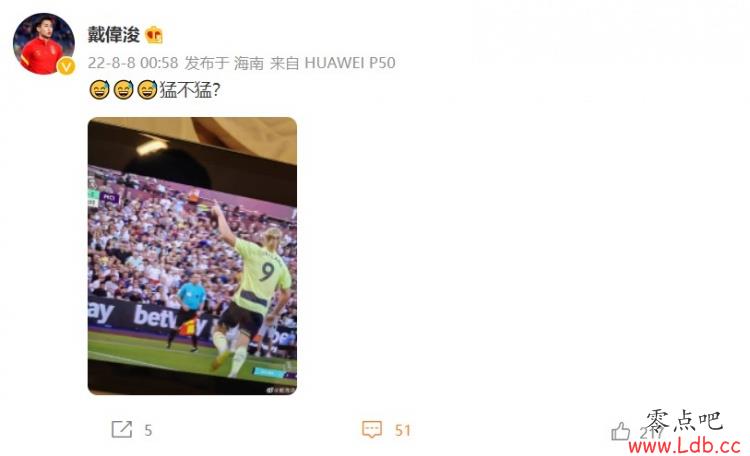Click the first laughing-sweat emoji

click(99, 89)
